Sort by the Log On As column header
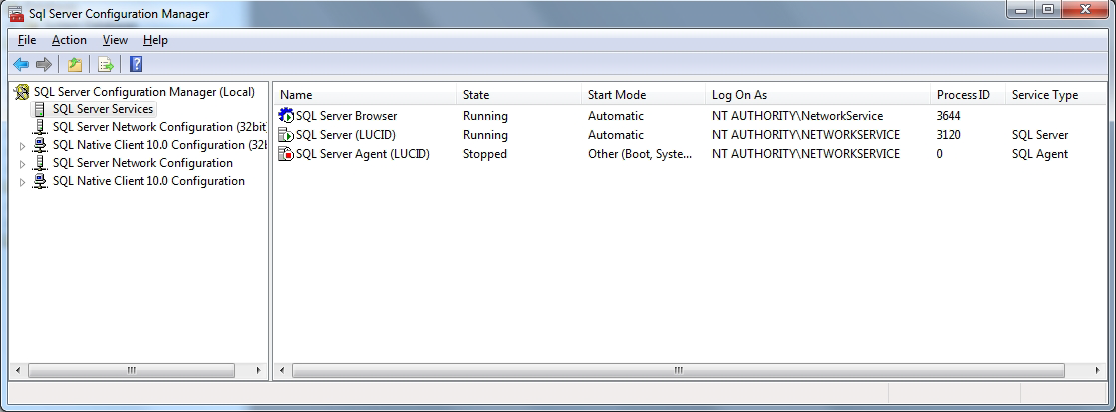1116x412 pixels. (818, 95)
